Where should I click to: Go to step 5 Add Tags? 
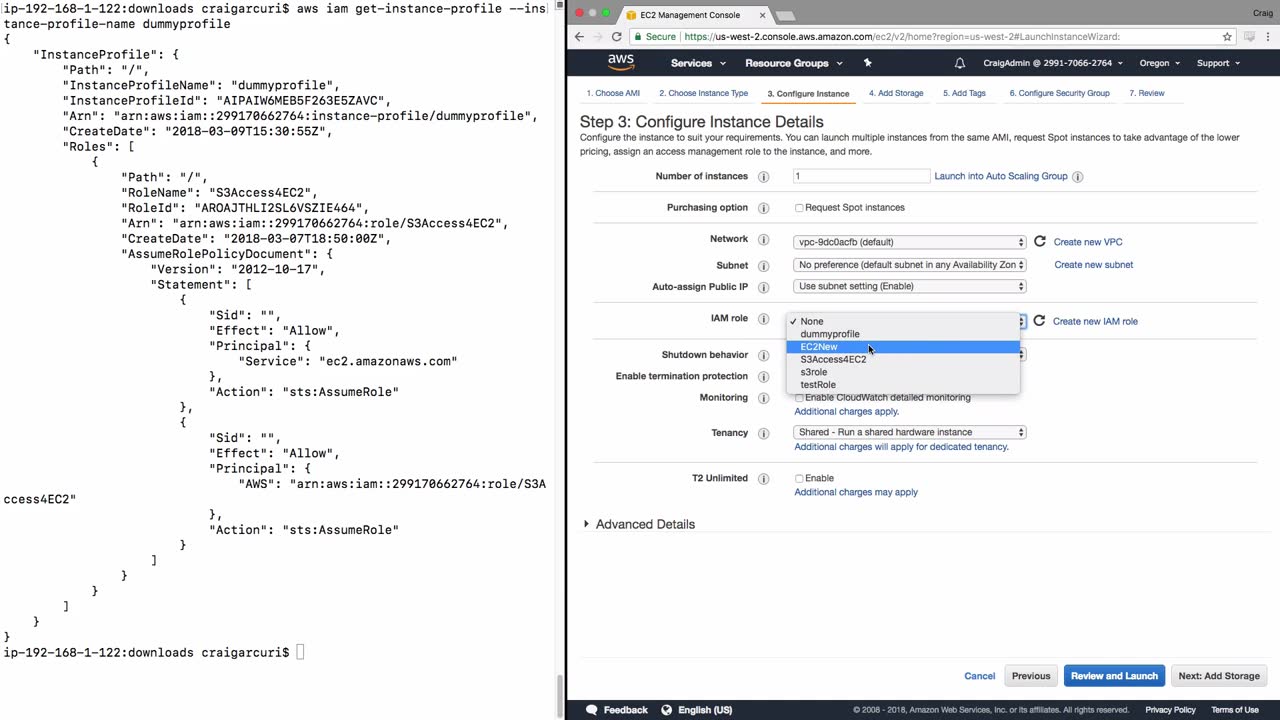coord(964,93)
